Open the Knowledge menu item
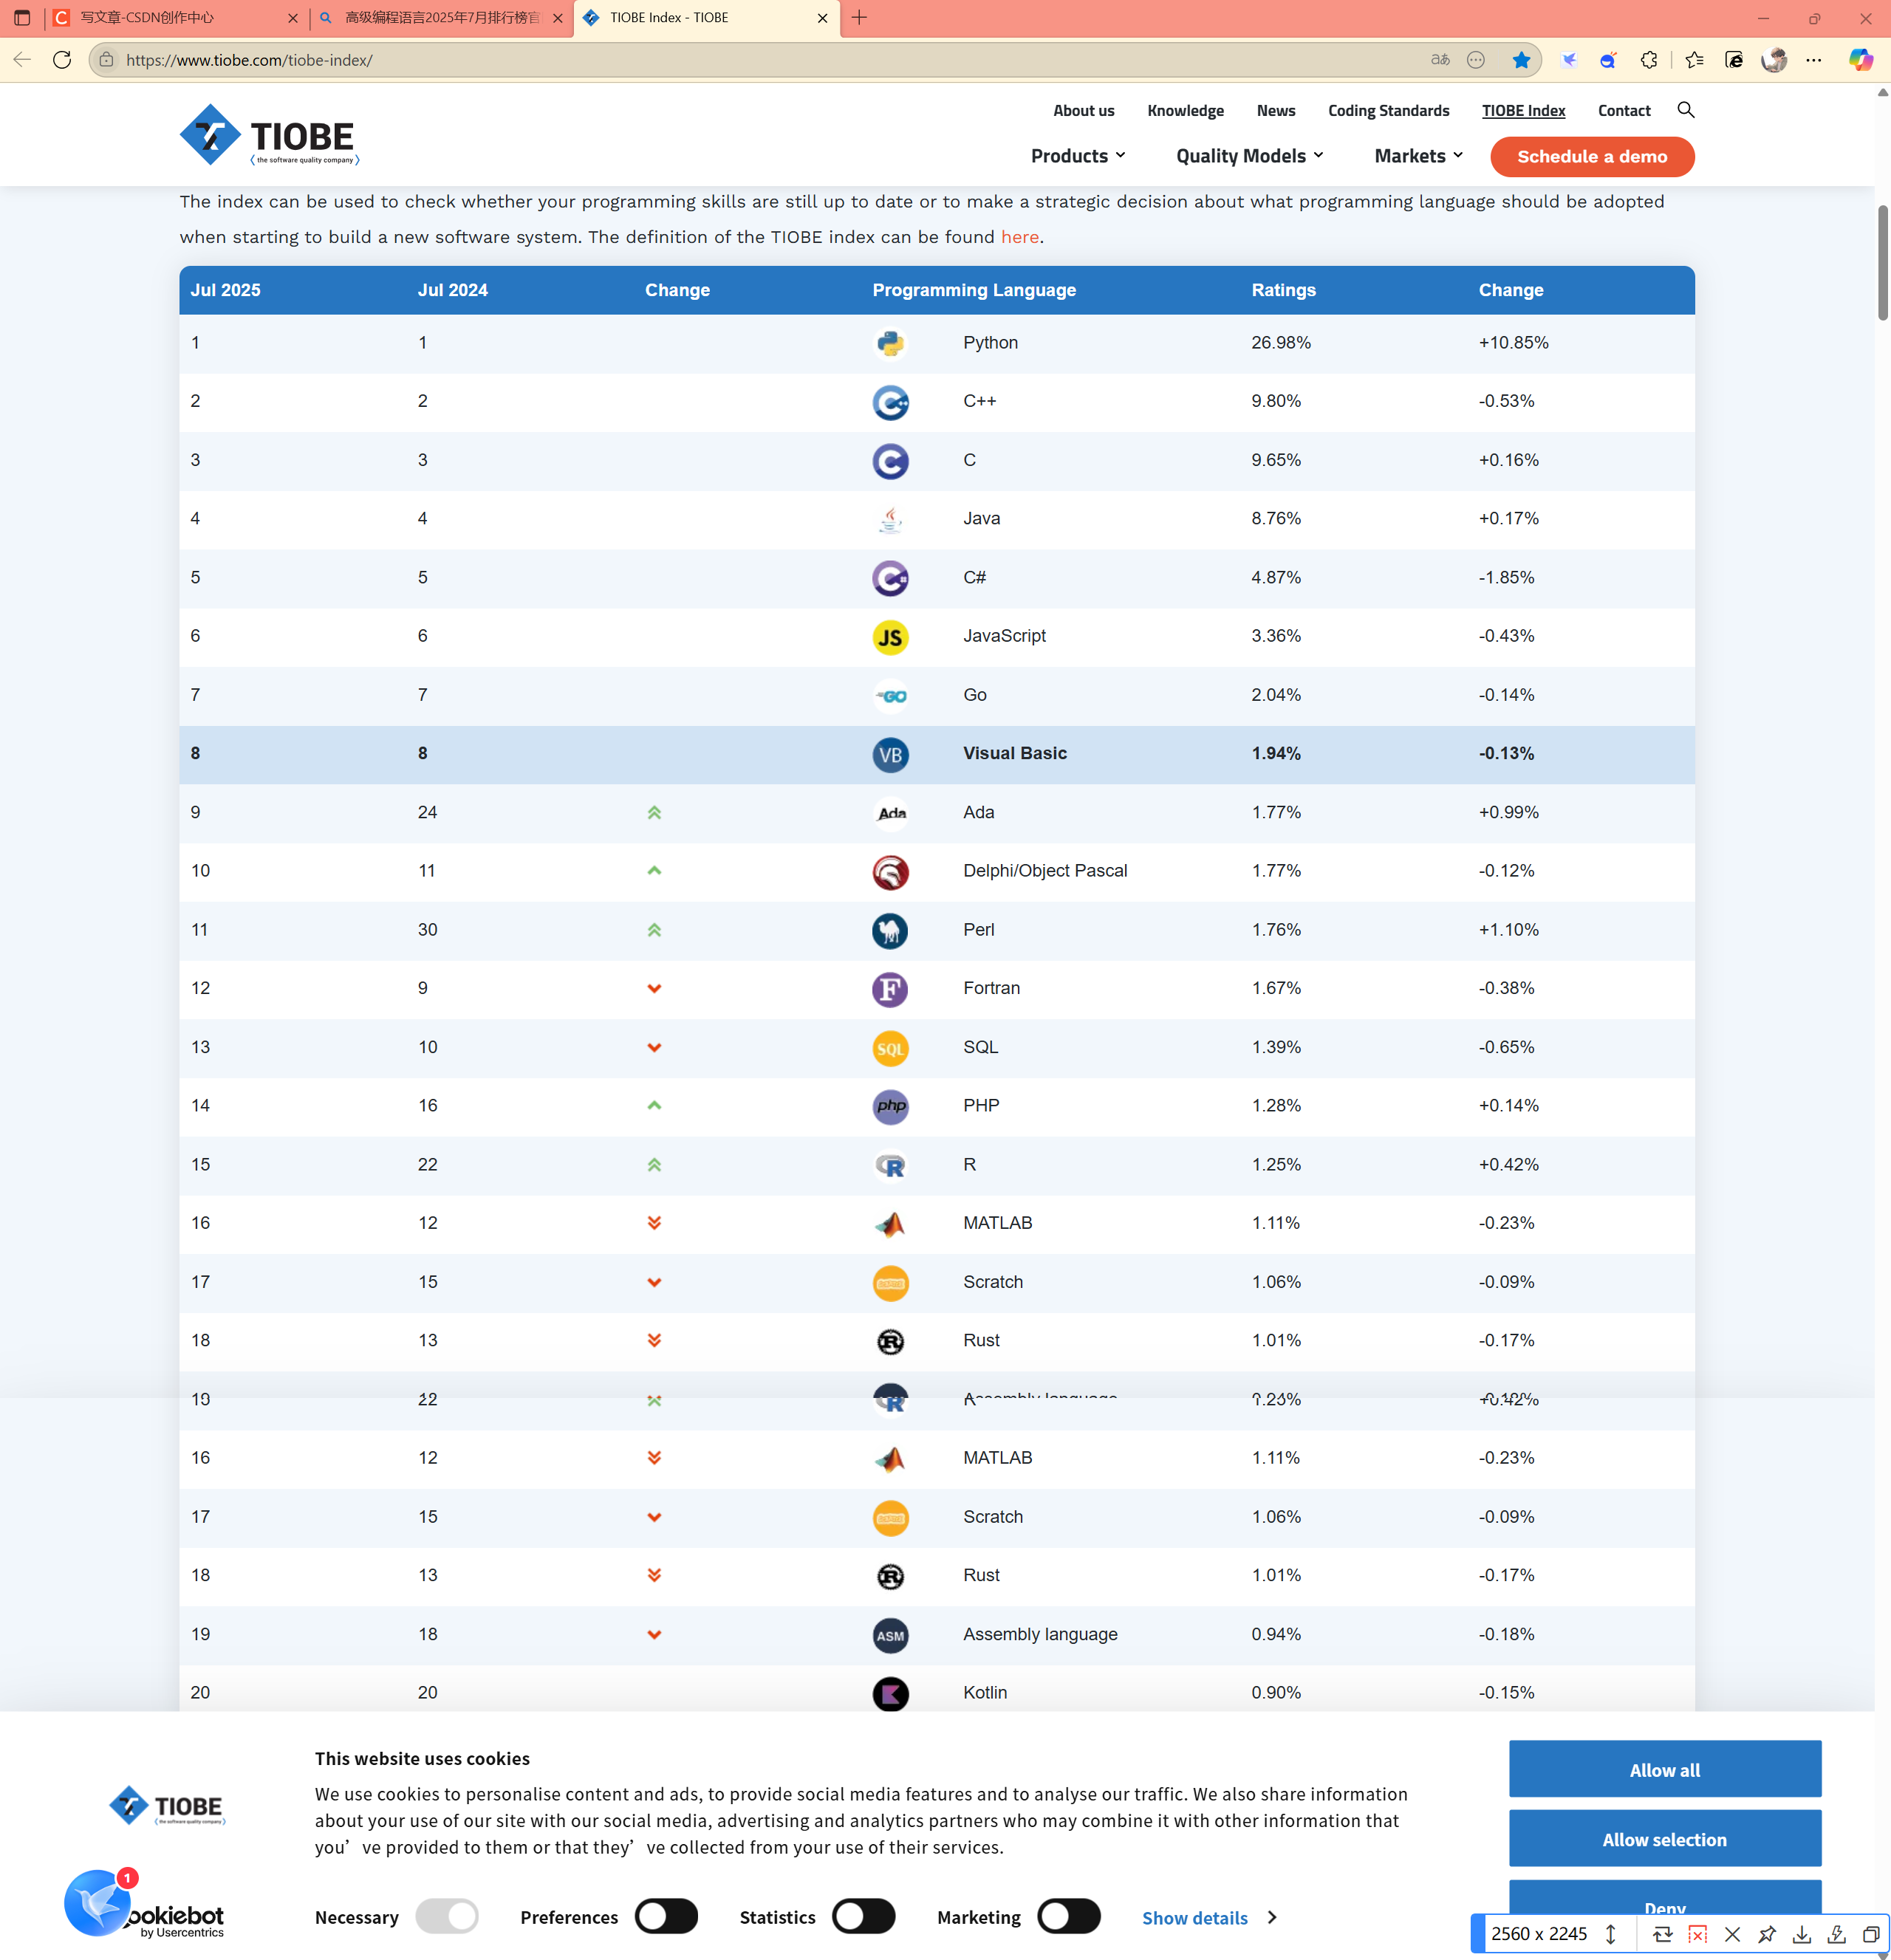 pyautogui.click(x=1185, y=111)
